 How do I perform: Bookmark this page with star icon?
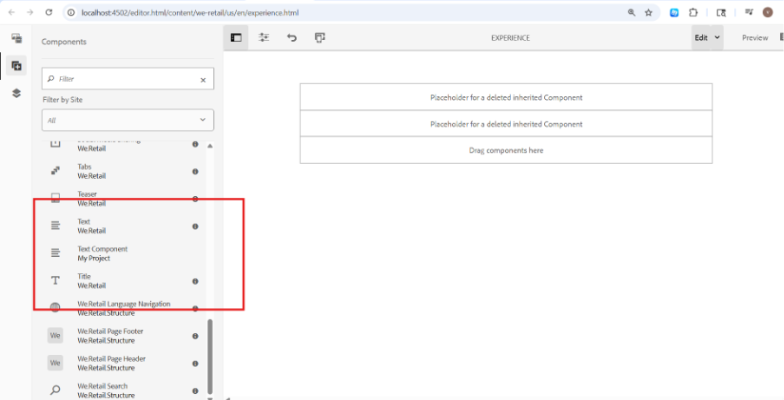click(648, 12)
